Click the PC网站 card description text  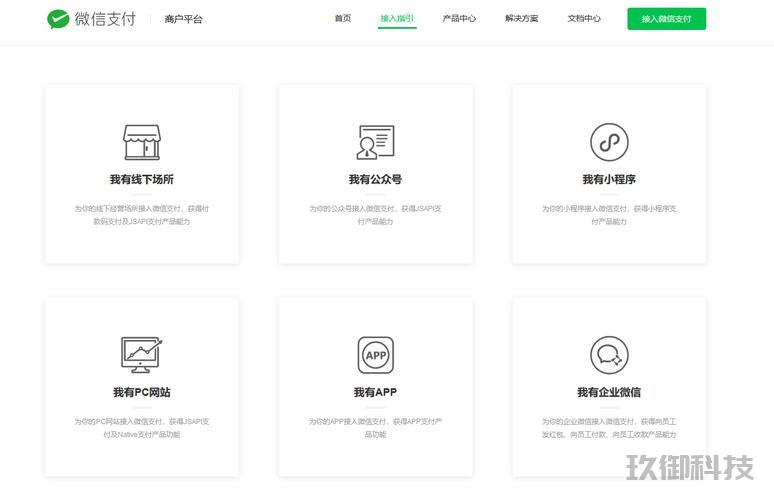[x=142, y=428]
